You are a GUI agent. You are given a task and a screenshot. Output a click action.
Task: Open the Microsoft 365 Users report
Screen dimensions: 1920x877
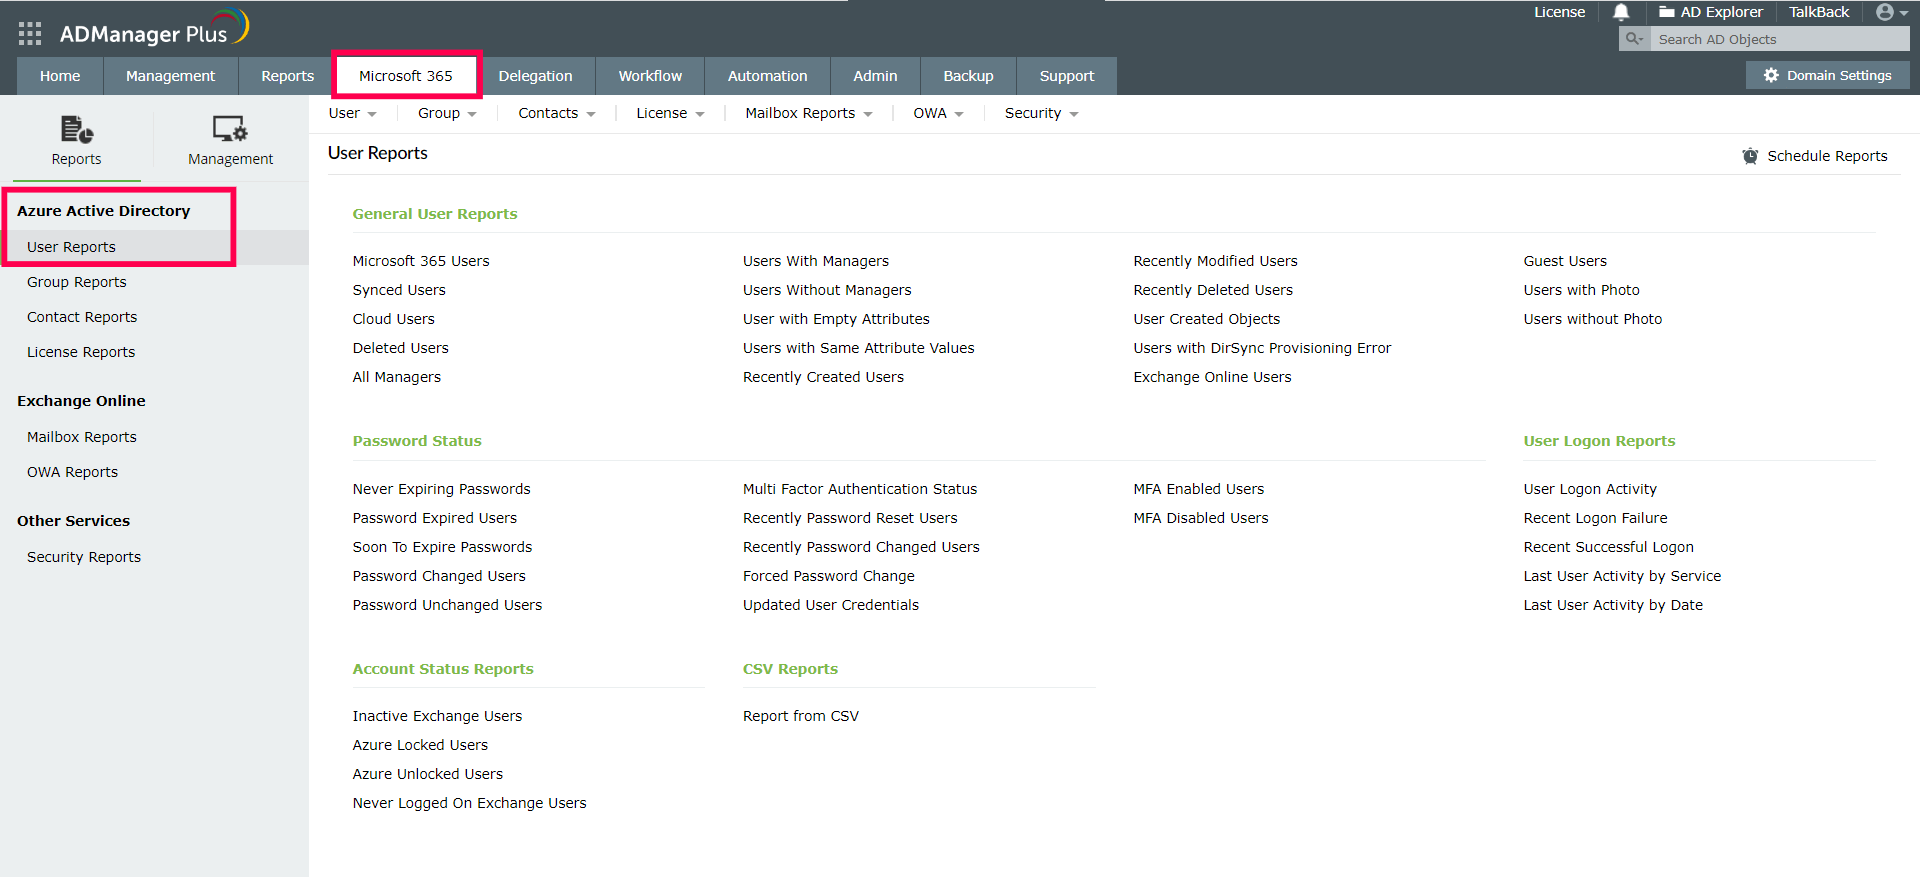(421, 261)
